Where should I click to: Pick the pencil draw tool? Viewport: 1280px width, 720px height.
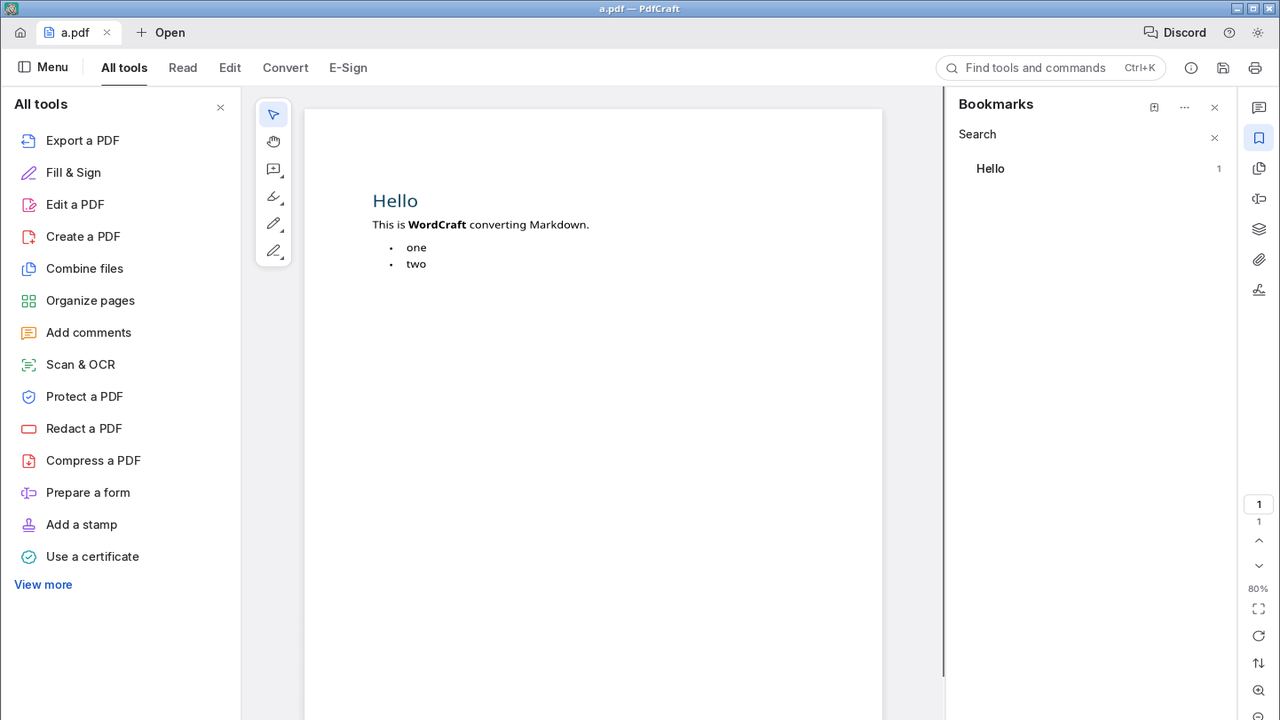273,224
